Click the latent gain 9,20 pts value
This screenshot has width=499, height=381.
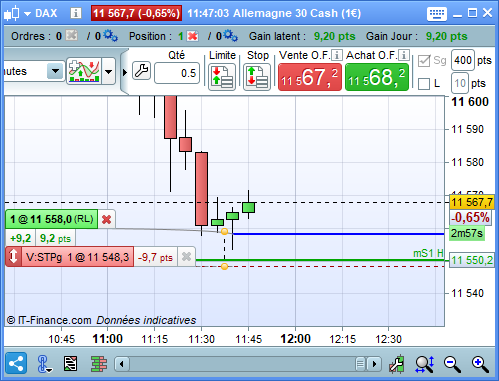pyautogui.click(x=334, y=36)
